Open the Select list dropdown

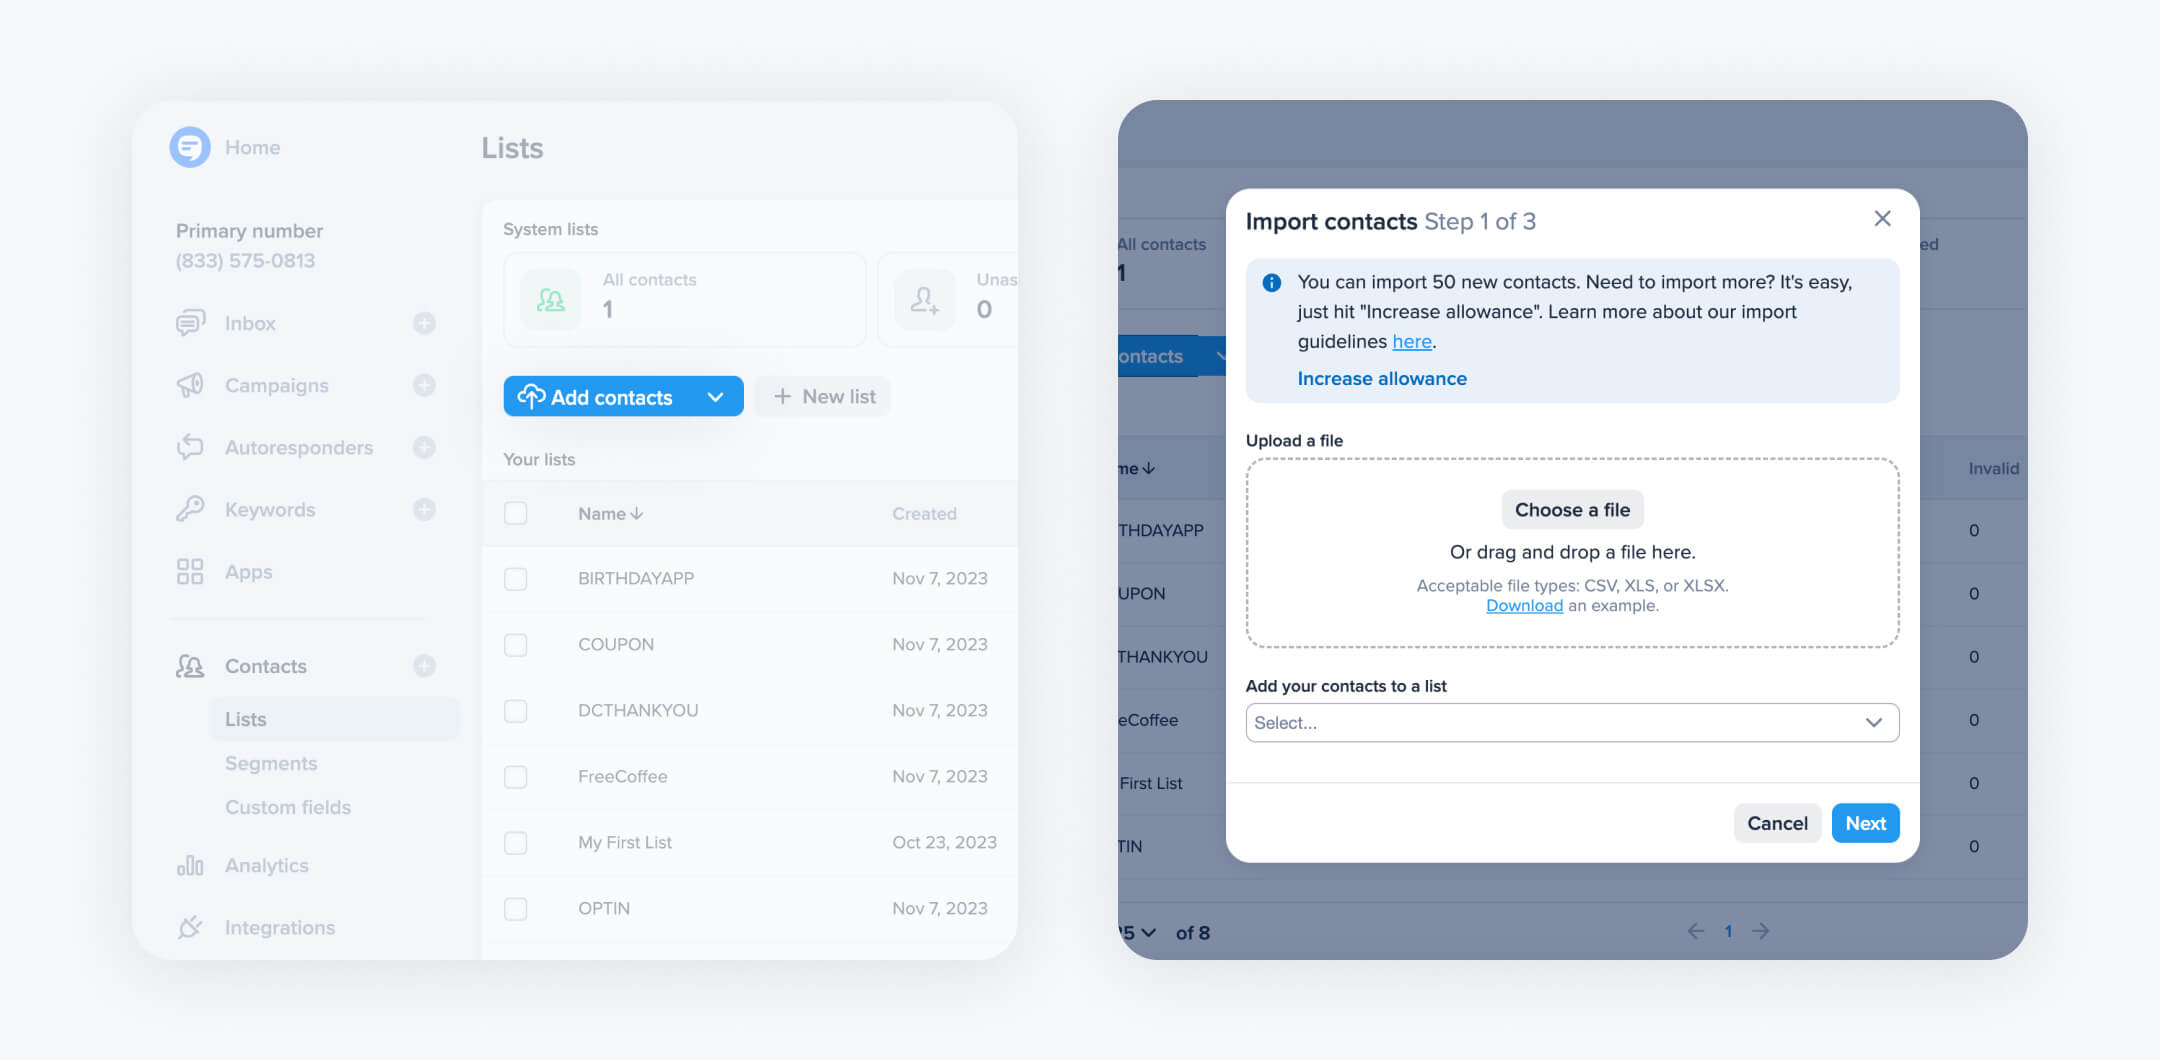click(1572, 722)
